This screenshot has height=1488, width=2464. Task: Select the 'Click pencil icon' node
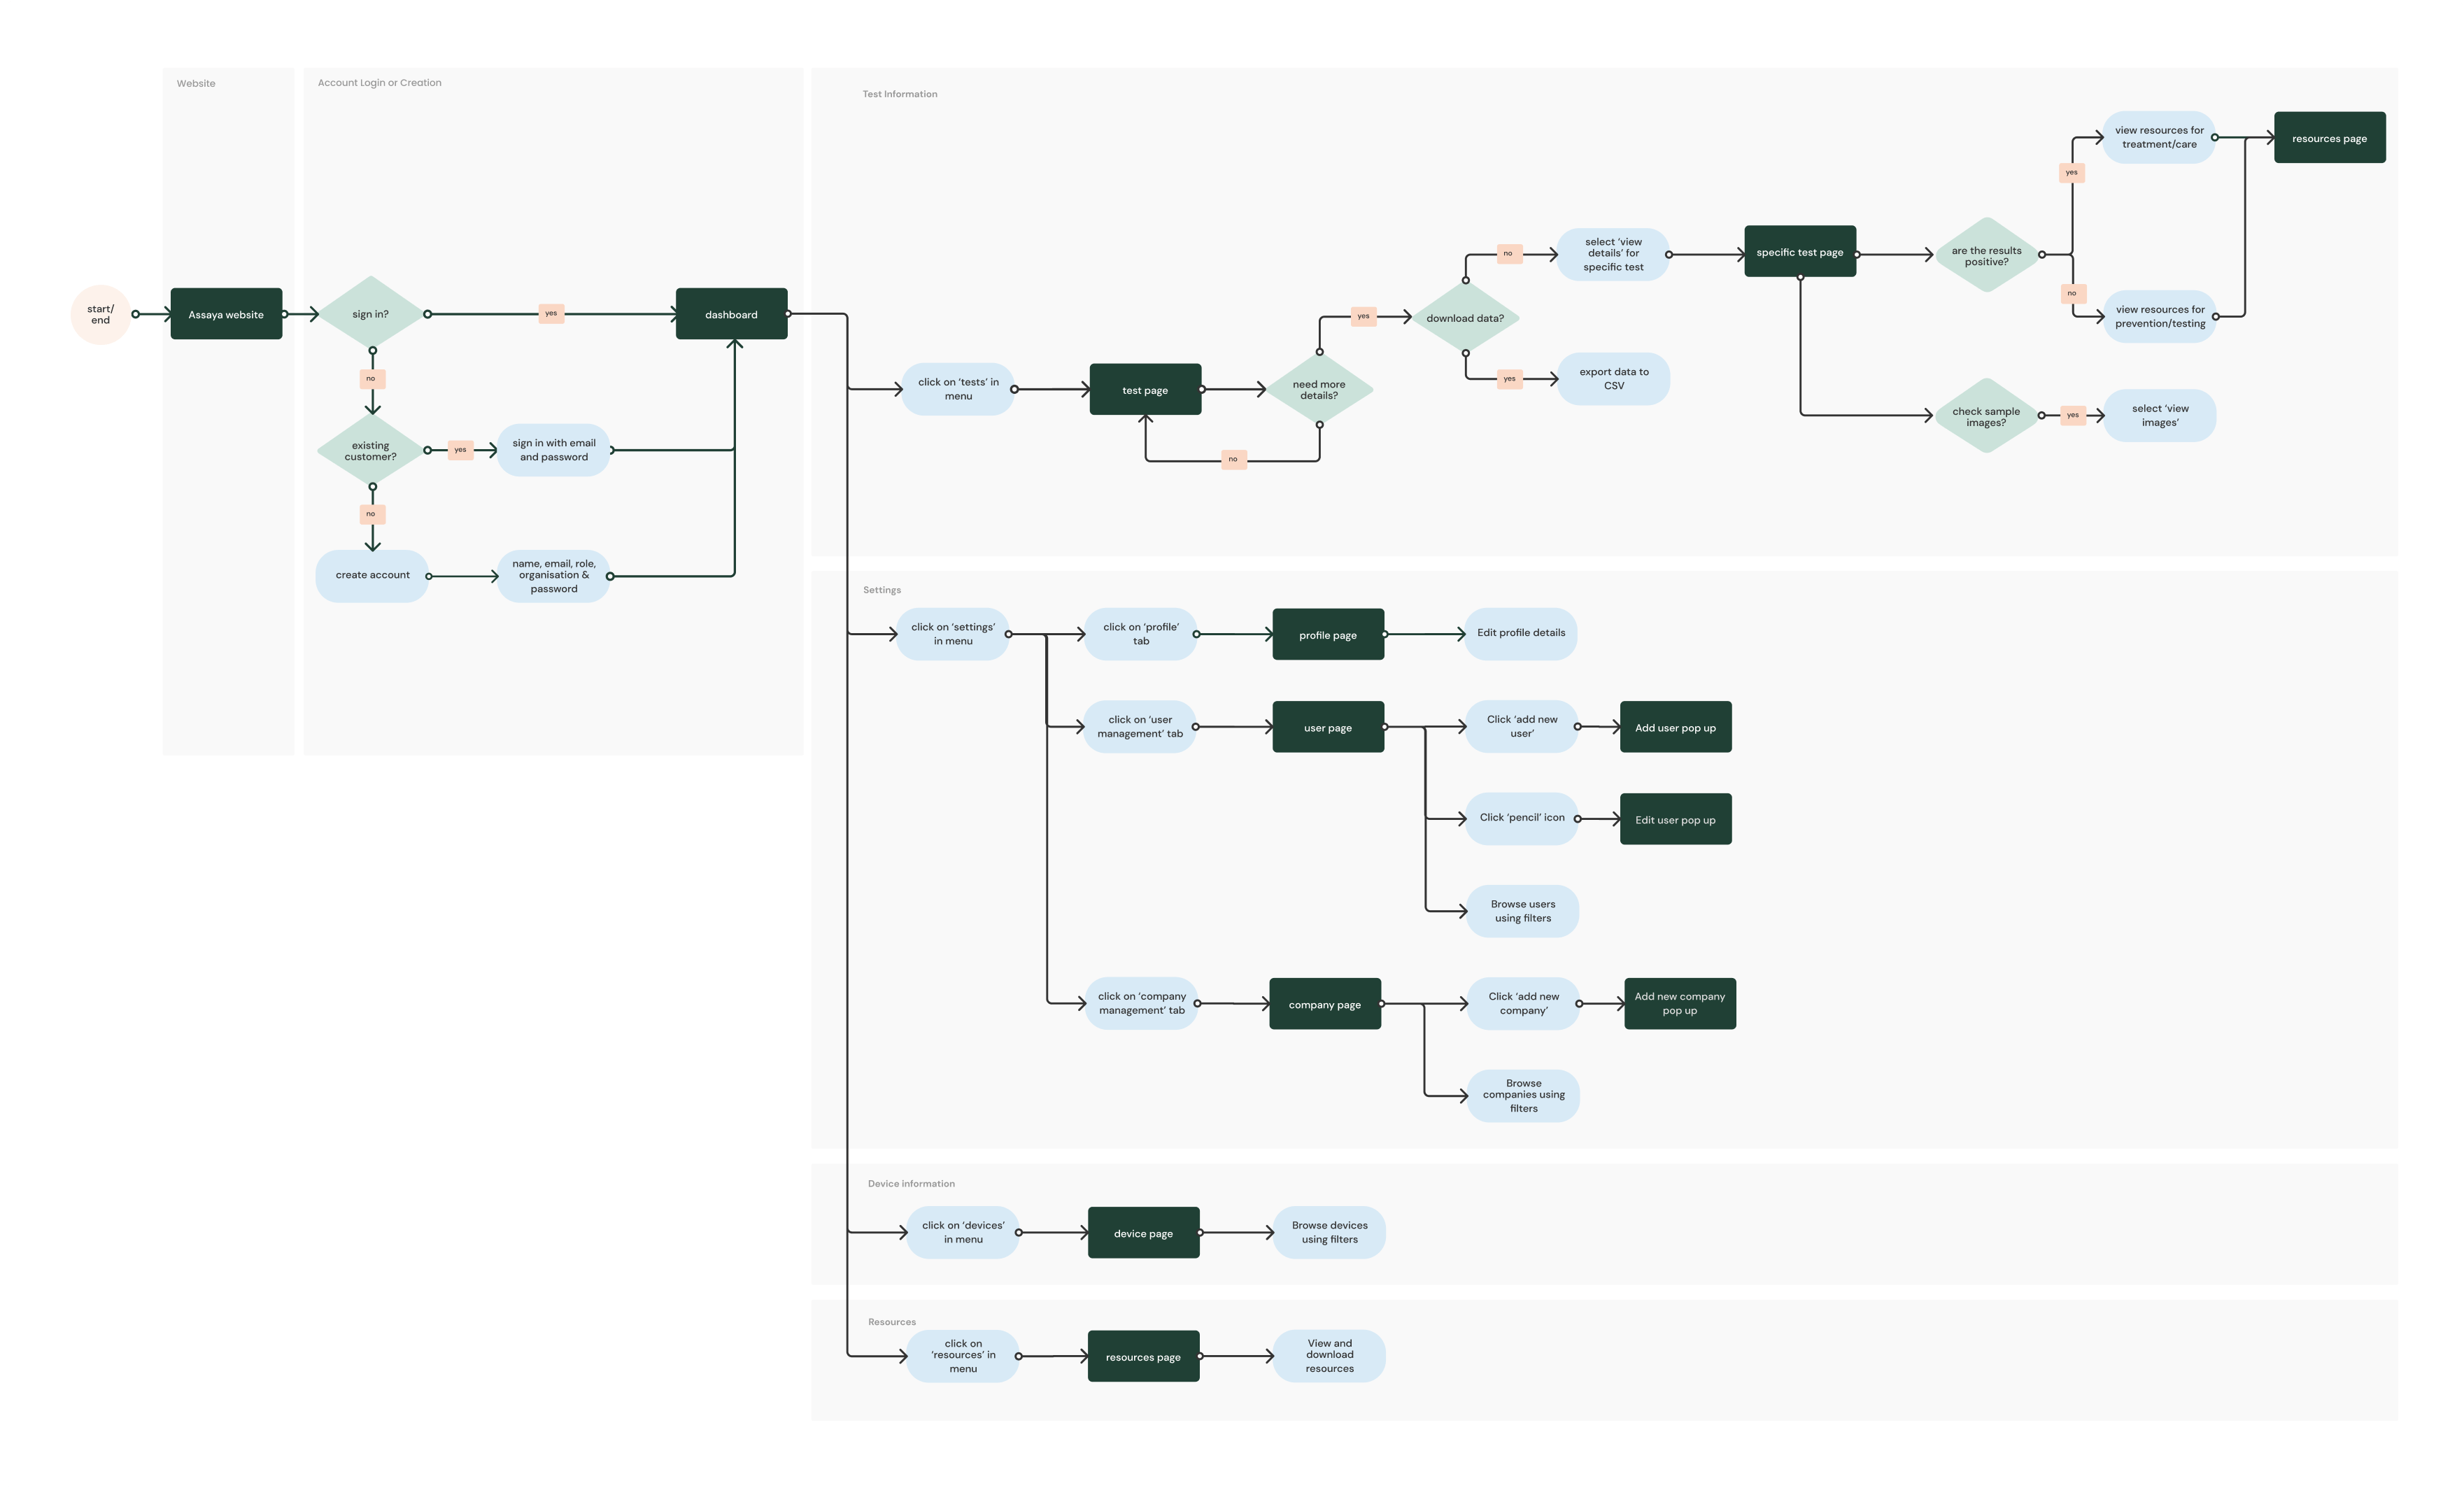pos(1522,818)
